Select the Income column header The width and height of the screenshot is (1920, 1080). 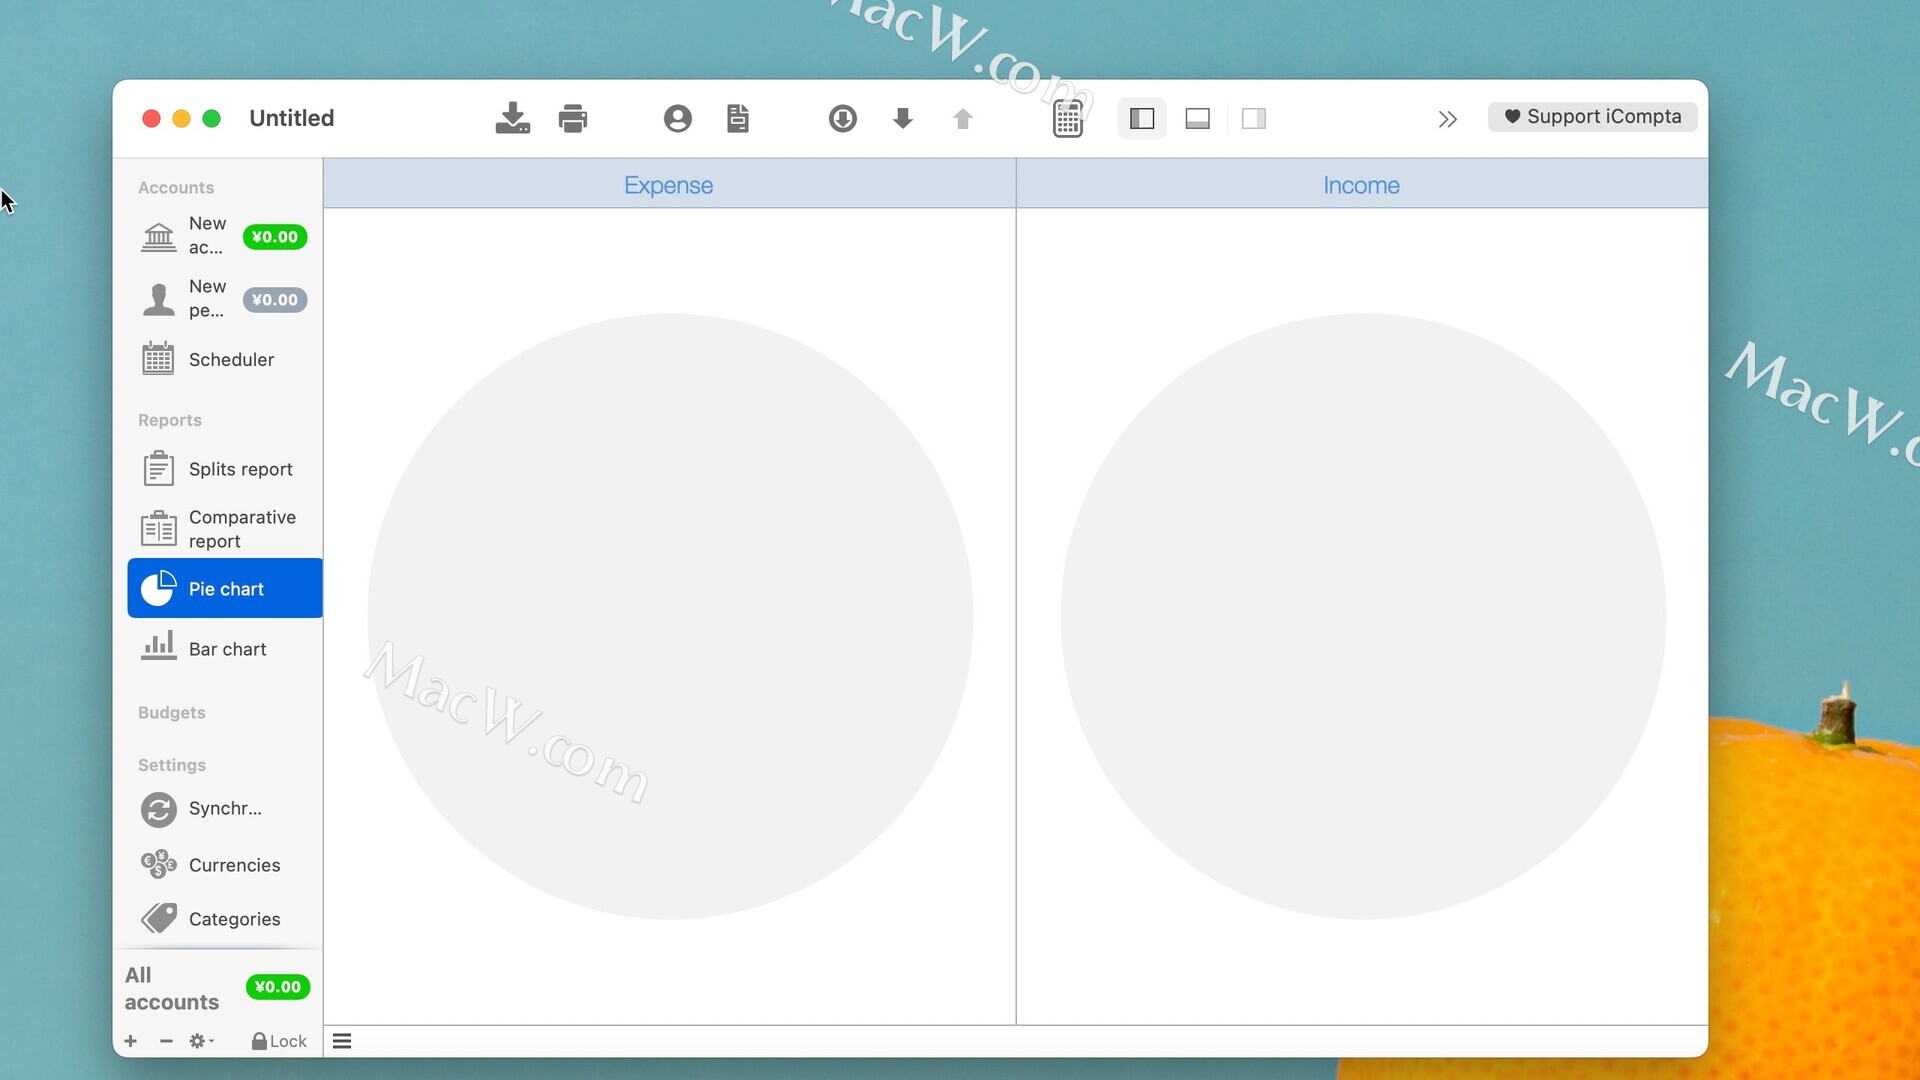coord(1361,185)
